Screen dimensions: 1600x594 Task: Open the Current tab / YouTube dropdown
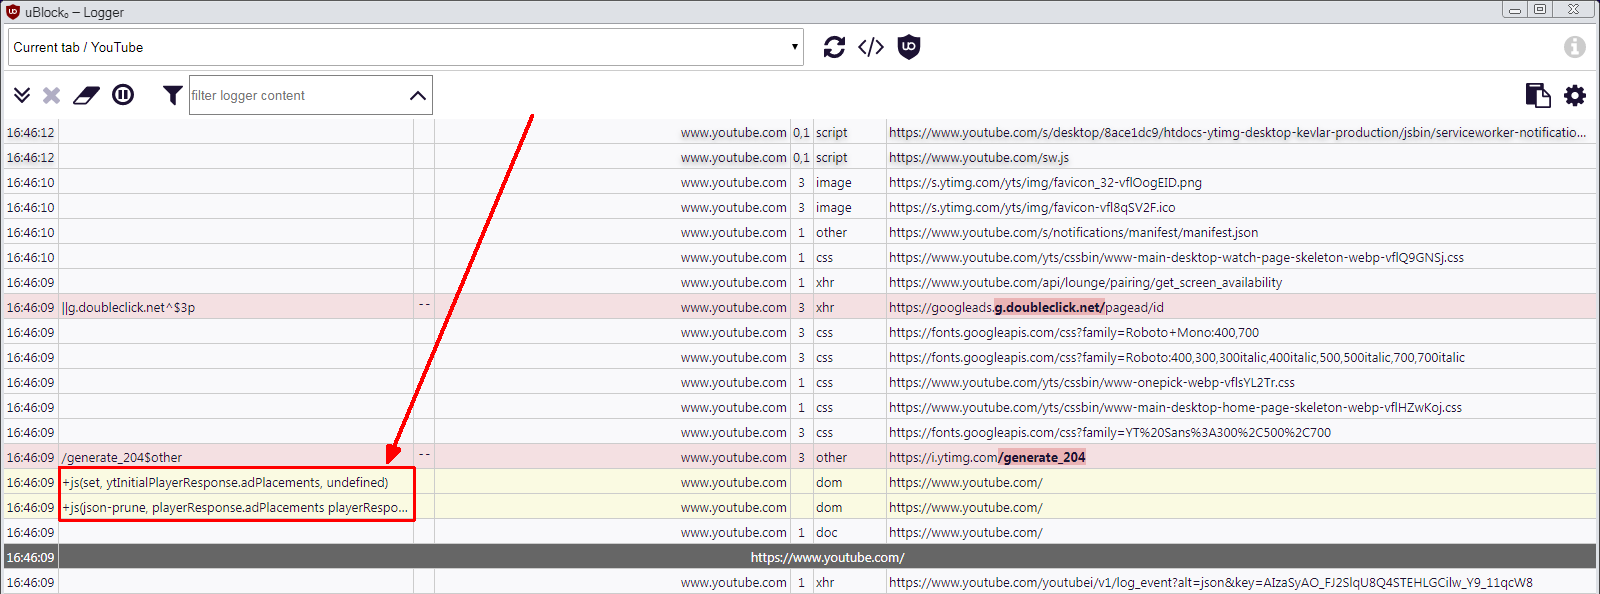click(x=406, y=47)
